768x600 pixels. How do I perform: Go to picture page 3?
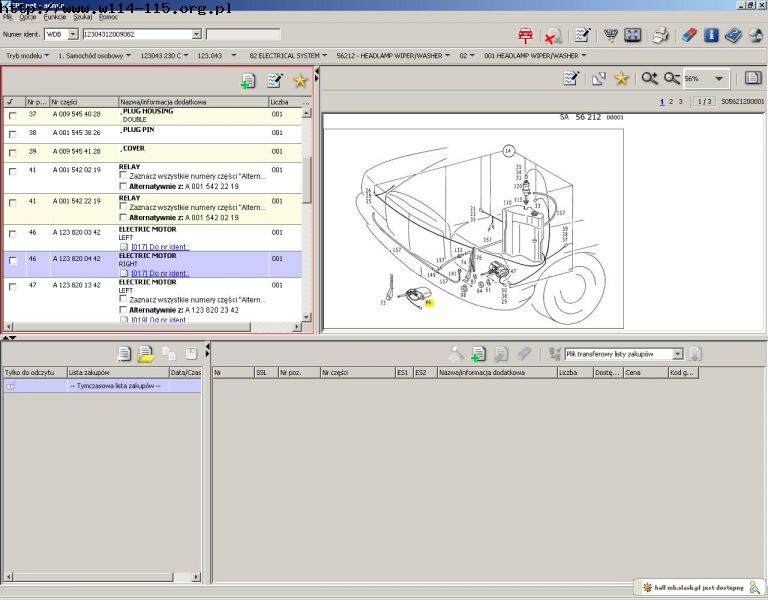pyautogui.click(x=680, y=101)
